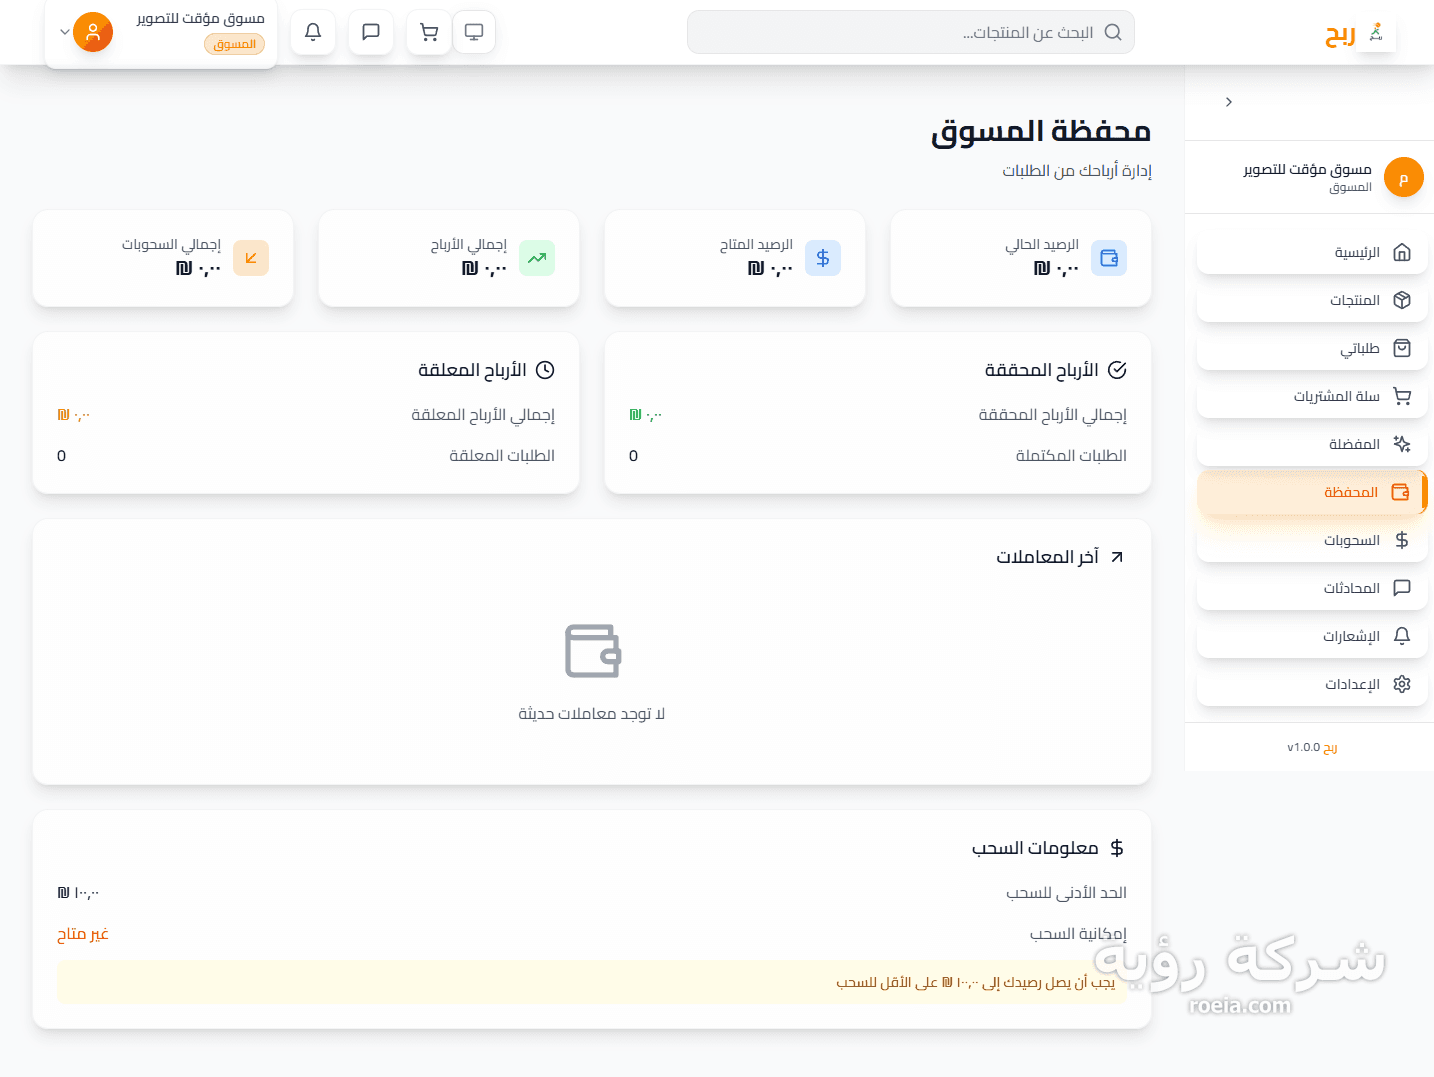
Task: Click the المسوق role badge in header
Action: click(x=235, y=44)
